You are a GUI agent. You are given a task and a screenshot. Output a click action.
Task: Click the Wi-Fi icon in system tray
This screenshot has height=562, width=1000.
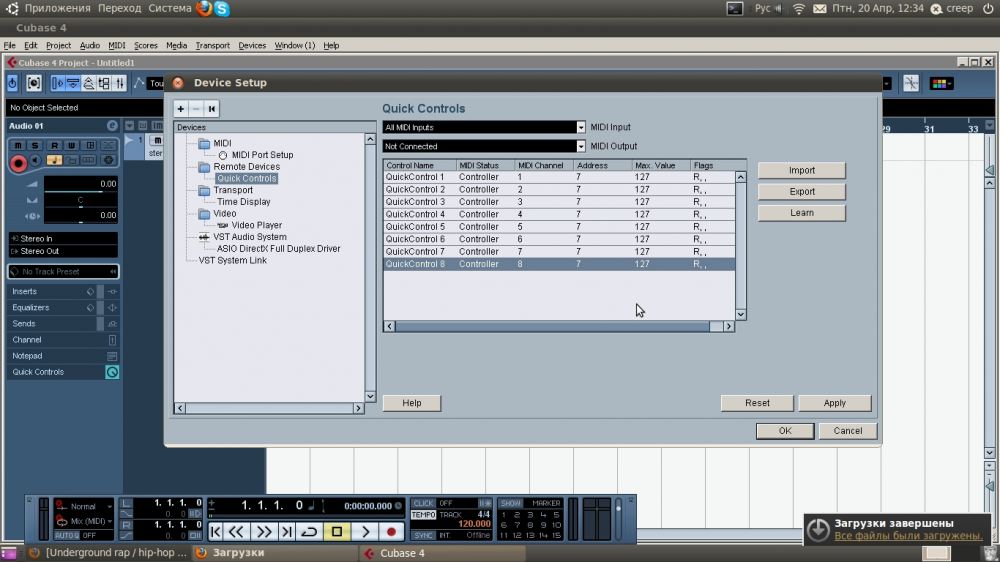798,8
